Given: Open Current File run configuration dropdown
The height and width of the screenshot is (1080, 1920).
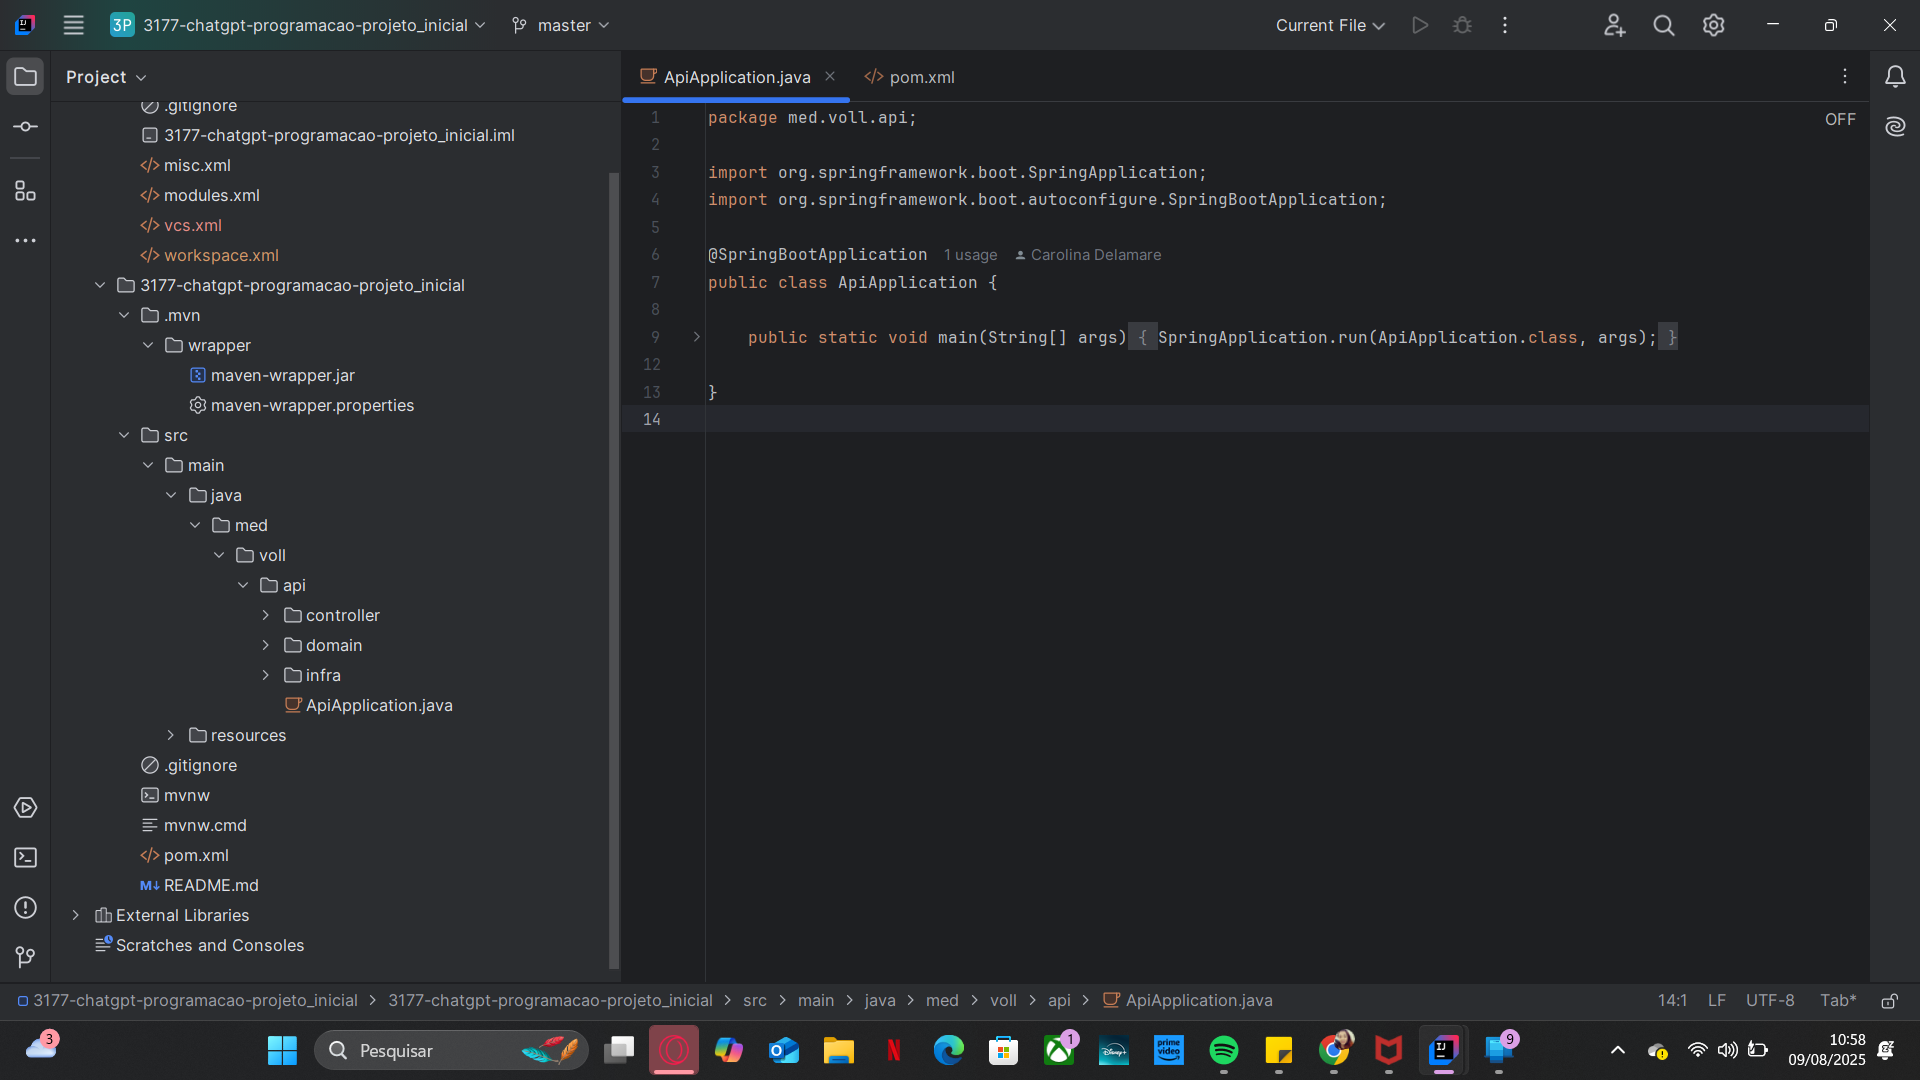Looking at the screenshot, I should (x=1330, y=25).
